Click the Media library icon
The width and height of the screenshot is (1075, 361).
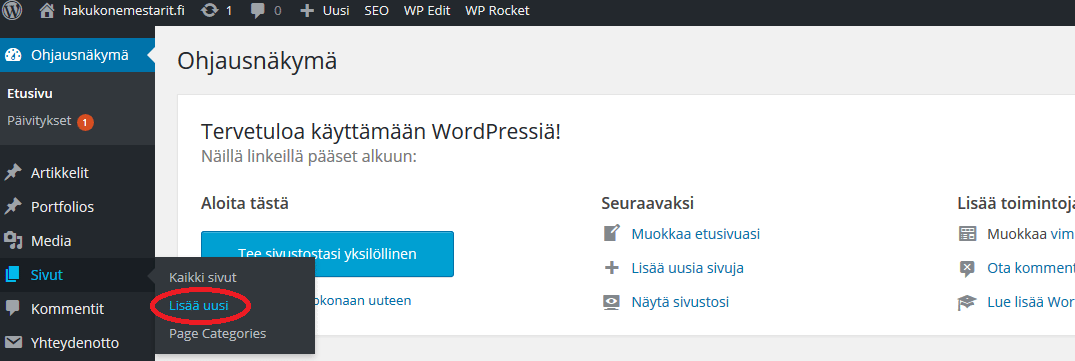click(12, 240)
